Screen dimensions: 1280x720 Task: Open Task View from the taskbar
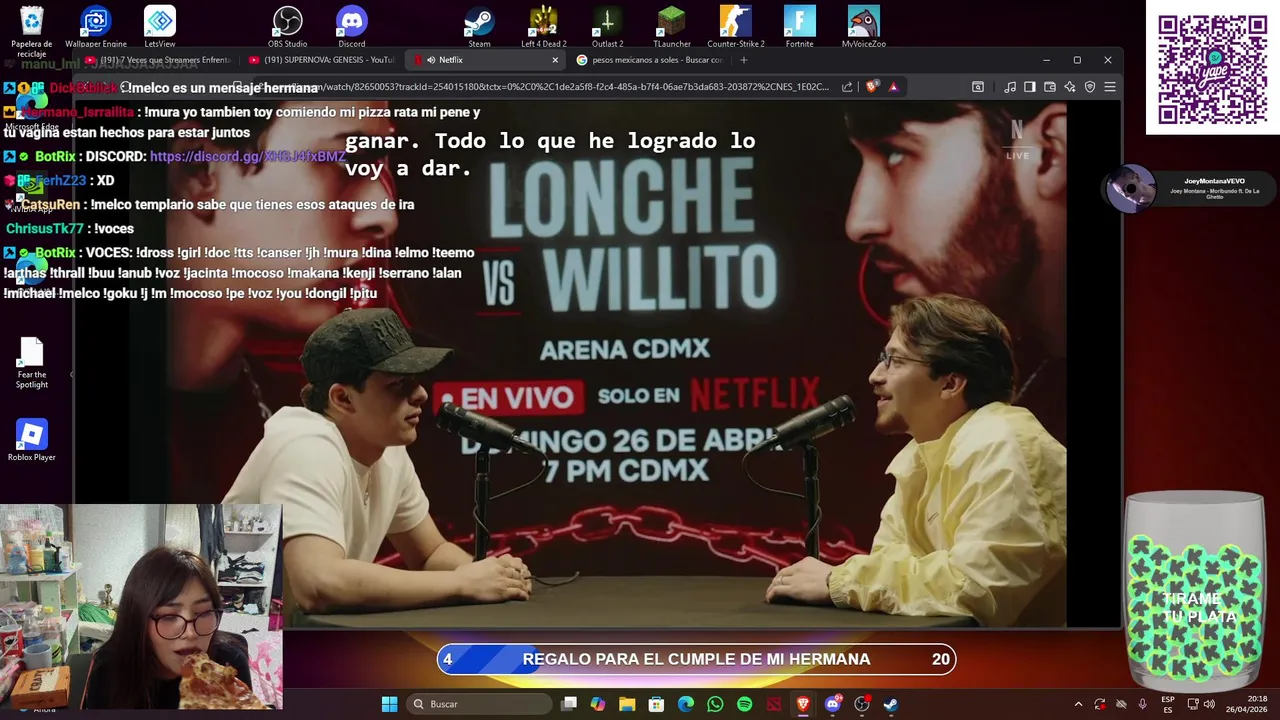tap(569, 704)
